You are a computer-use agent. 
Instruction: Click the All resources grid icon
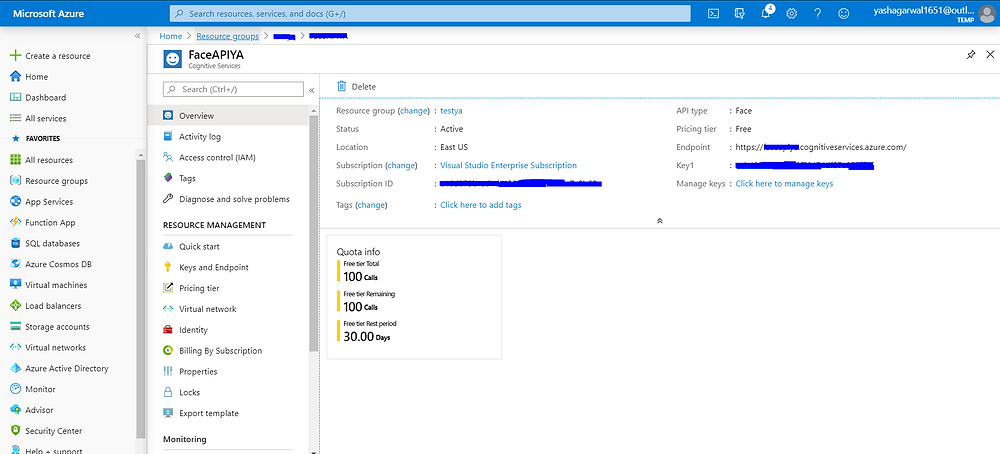click(x=16, y=160)
